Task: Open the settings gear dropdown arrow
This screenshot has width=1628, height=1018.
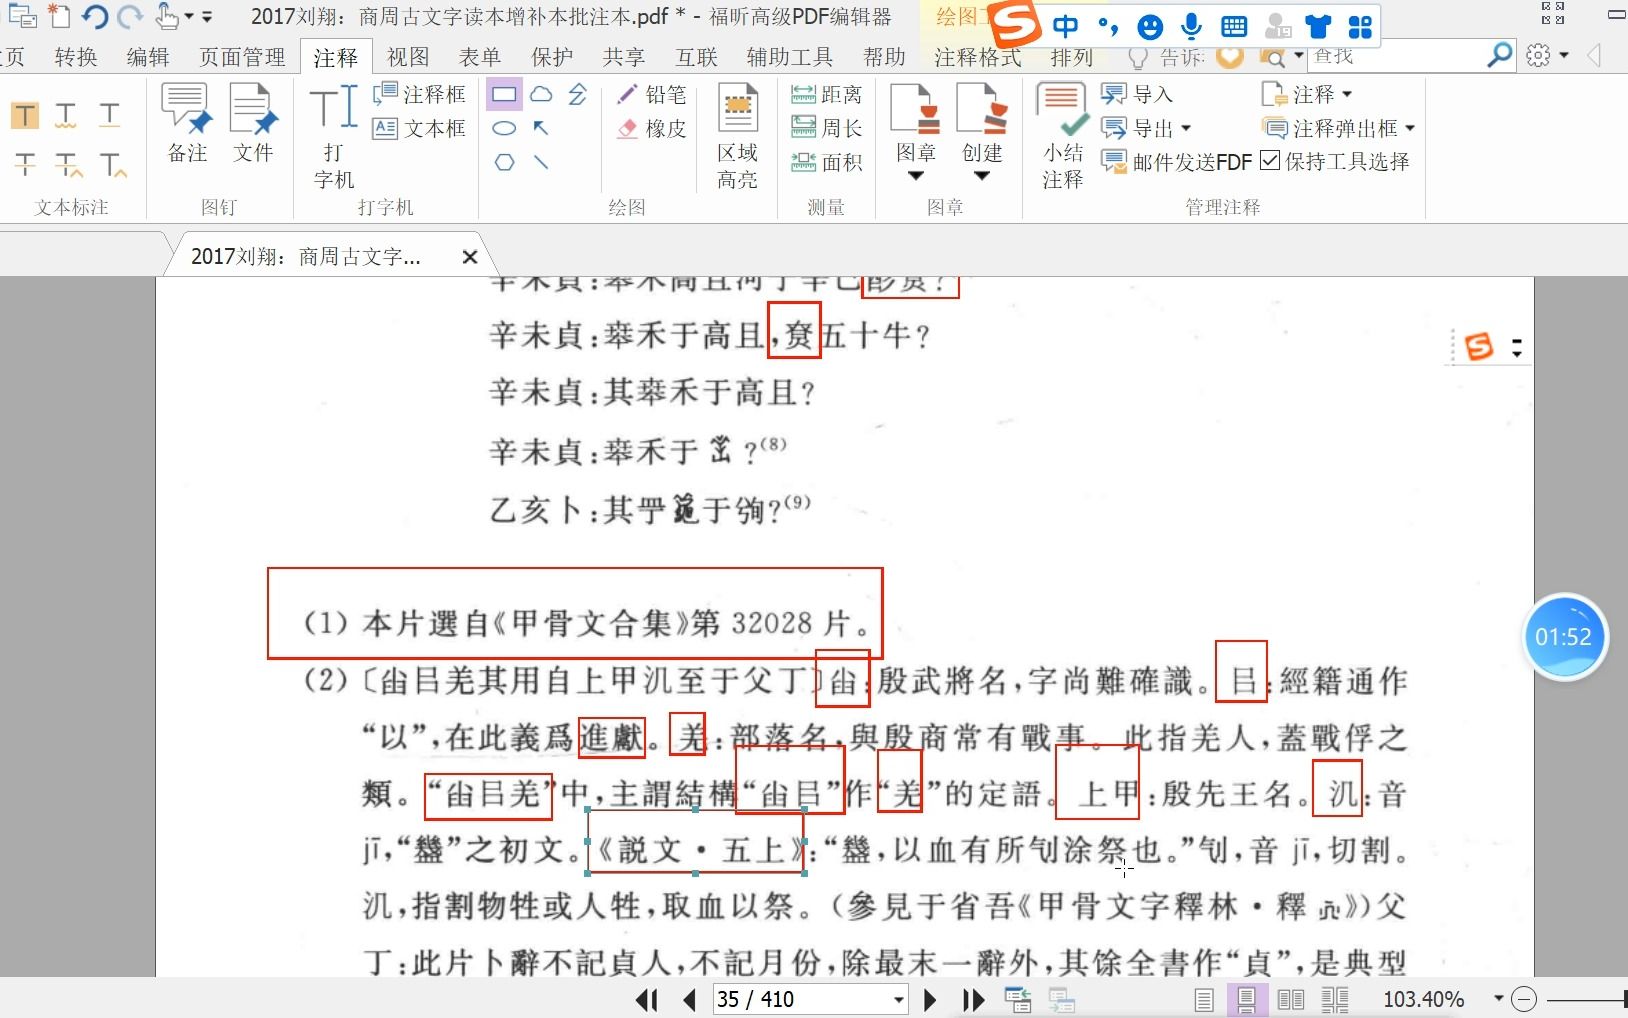Action: tap(1564, 56)
